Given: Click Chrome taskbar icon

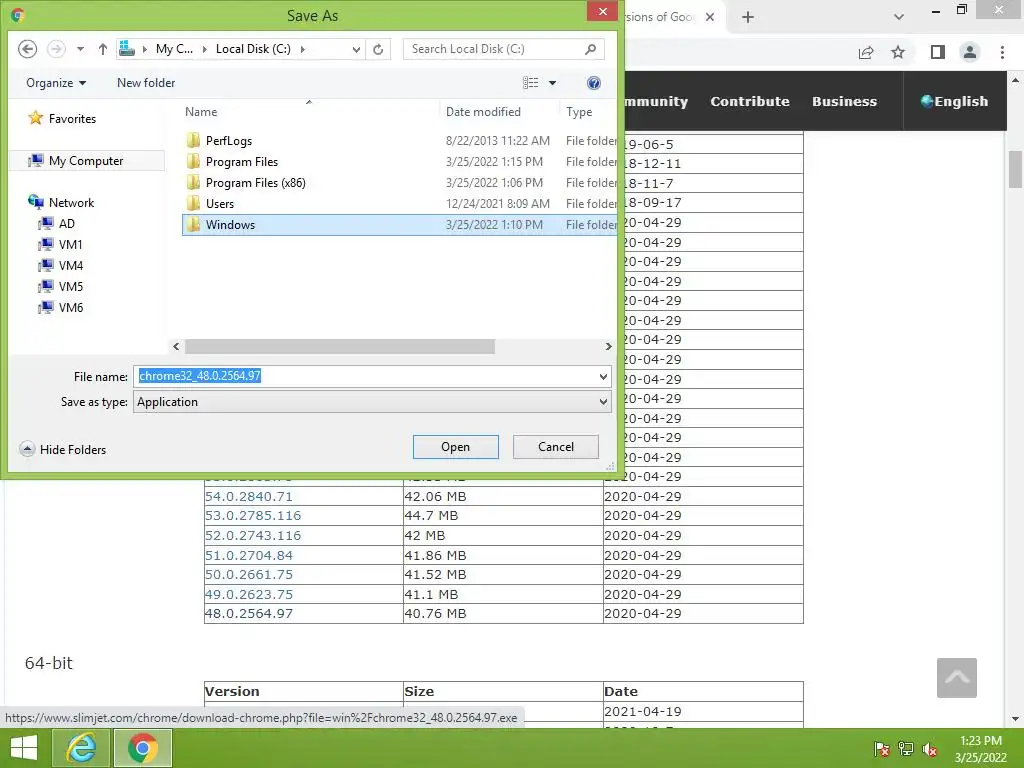Looking at the screenshot, I should click(x=143, y=748).
